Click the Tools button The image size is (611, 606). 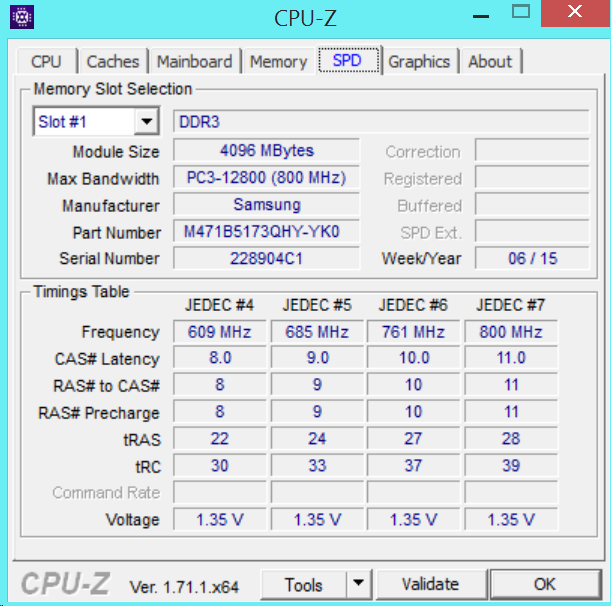[x=303, y=585]
